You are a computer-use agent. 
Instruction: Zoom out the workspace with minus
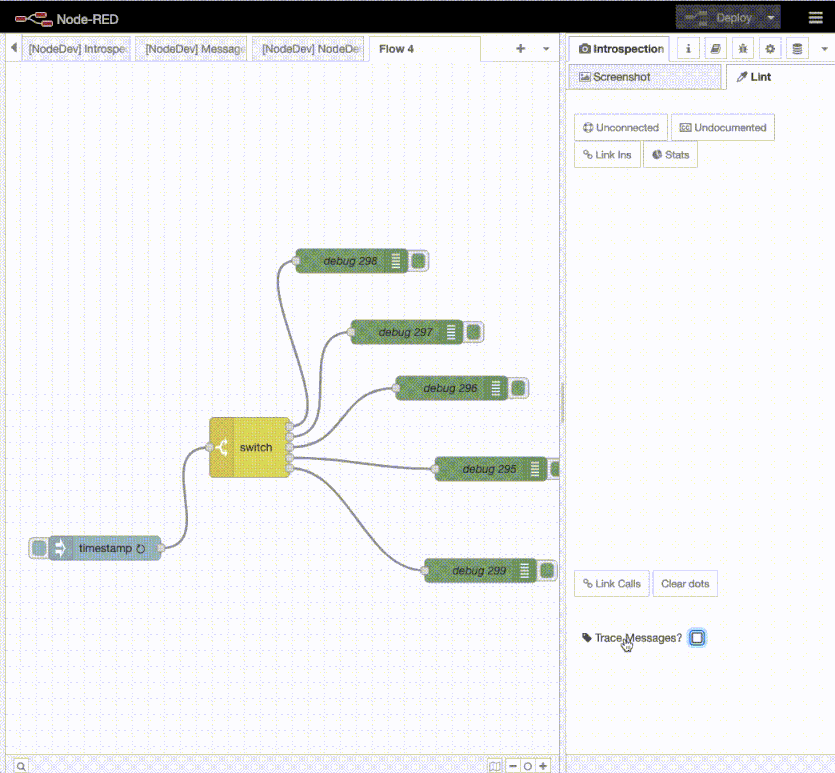point(513,766)
